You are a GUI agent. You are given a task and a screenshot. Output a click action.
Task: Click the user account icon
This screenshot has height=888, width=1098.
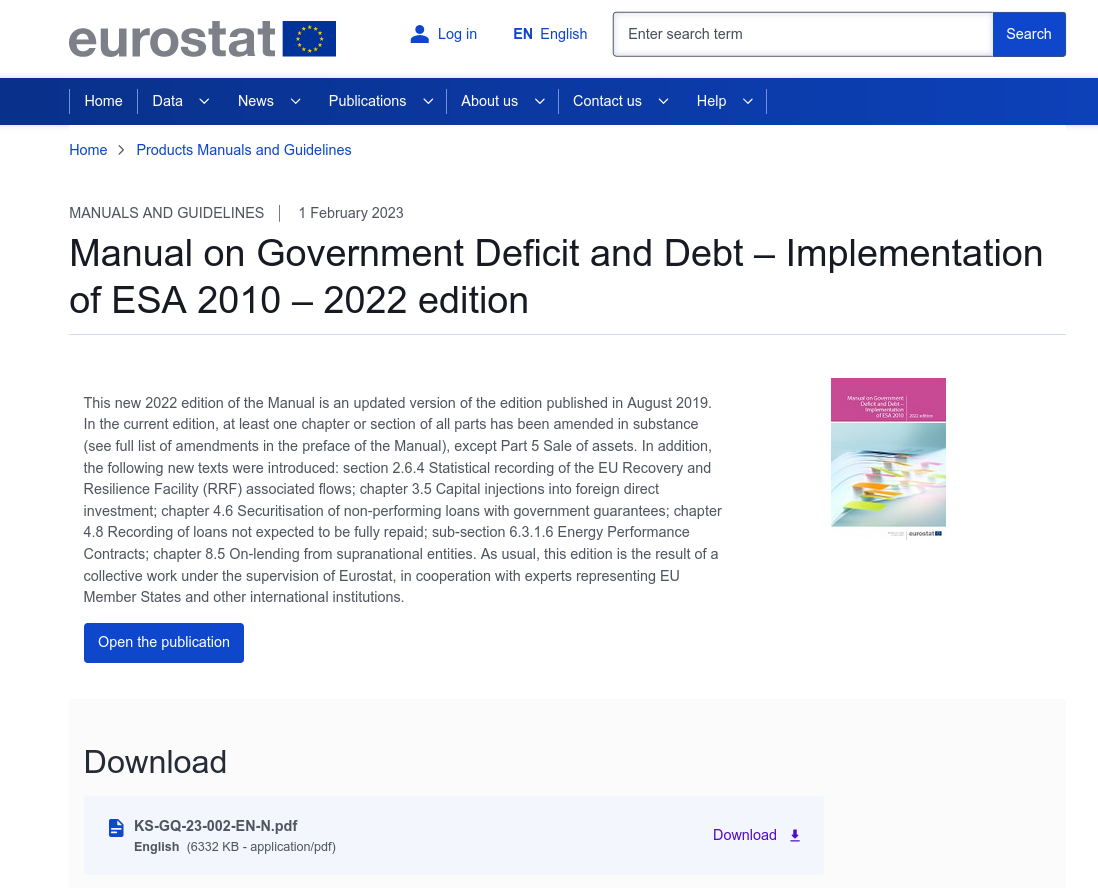[x=419, y=34]
